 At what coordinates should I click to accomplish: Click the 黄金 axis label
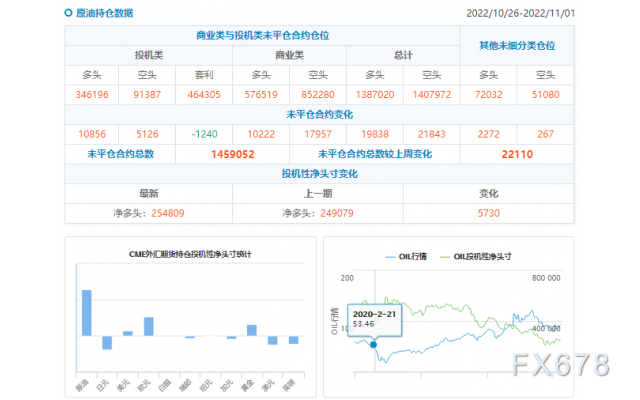[247, 385]
